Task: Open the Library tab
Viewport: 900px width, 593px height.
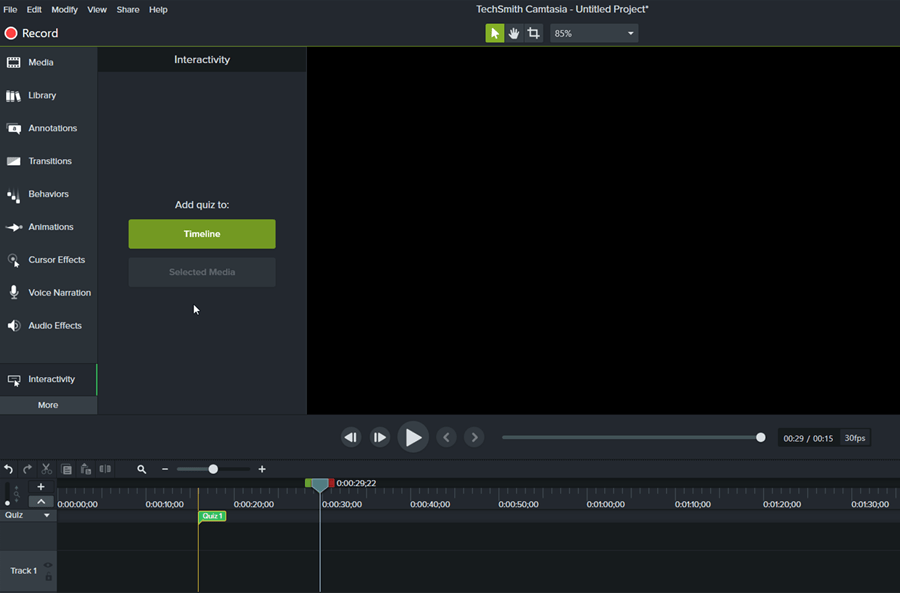Action: [48, 95]
